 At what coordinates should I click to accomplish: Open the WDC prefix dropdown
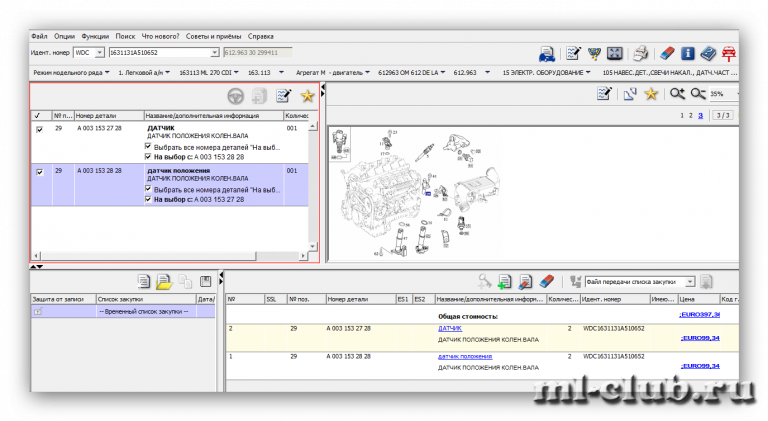point(99,52)
